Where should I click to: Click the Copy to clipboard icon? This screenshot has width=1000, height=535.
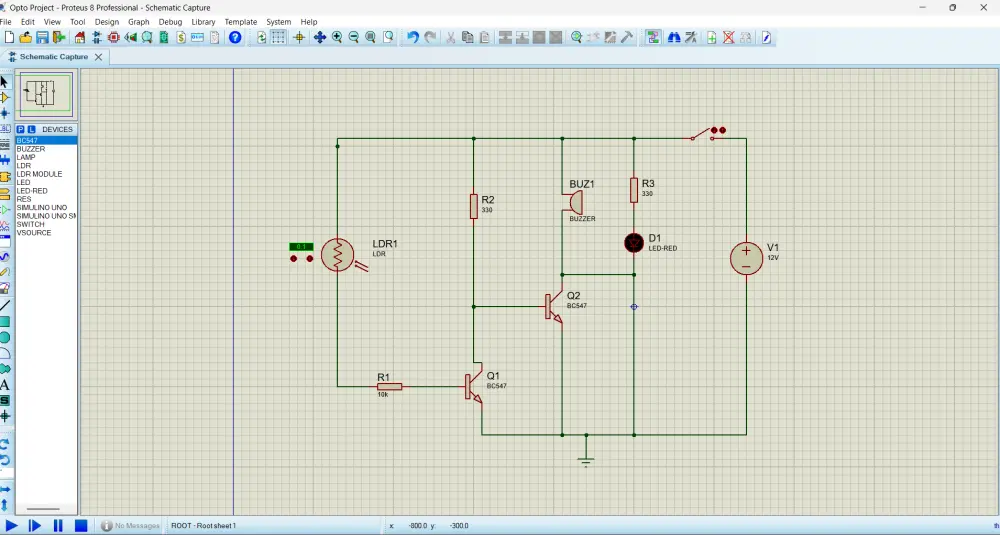point(467,38)
